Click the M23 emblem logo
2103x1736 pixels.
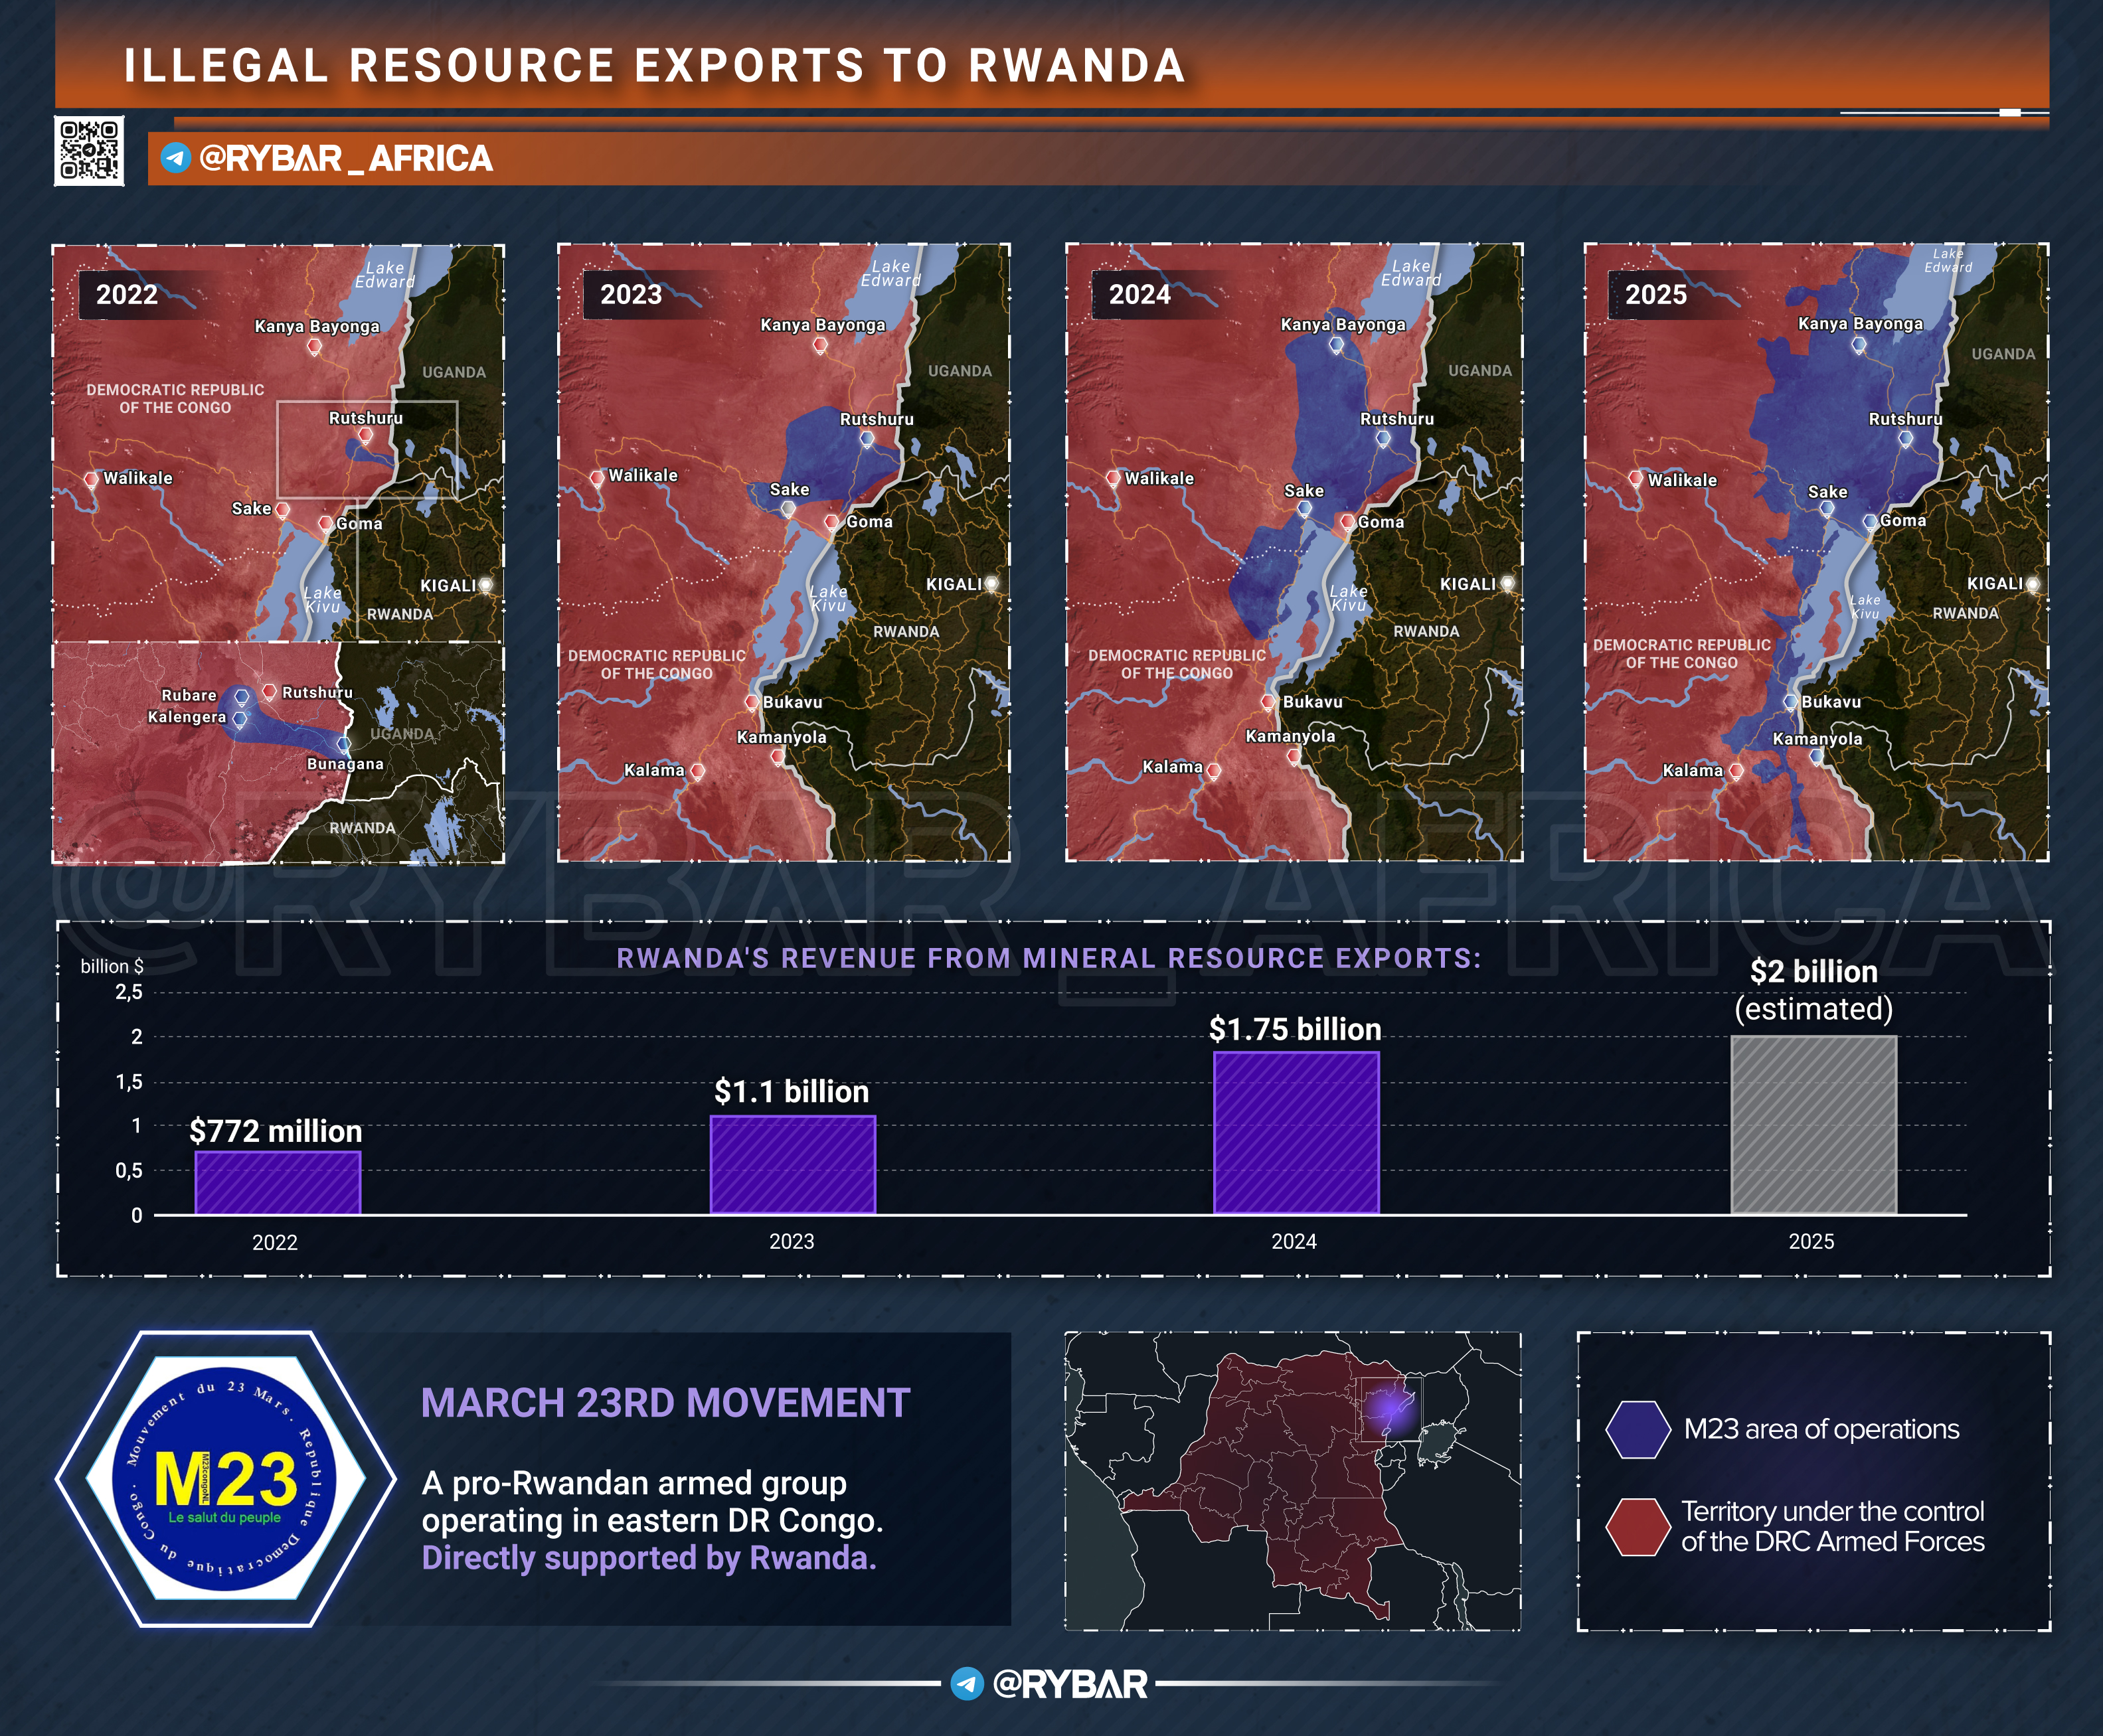click(x=225, y=1479)
